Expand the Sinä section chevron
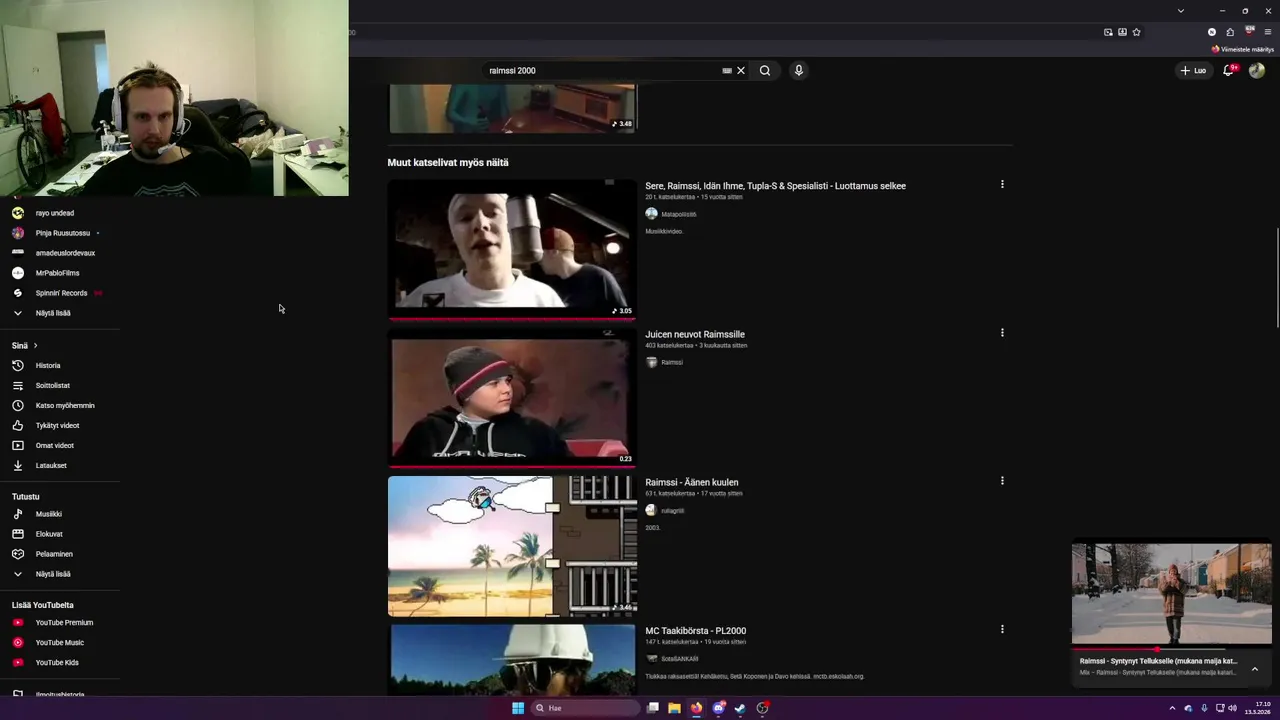Viewport: 1280px width, 720px height. 35,346
